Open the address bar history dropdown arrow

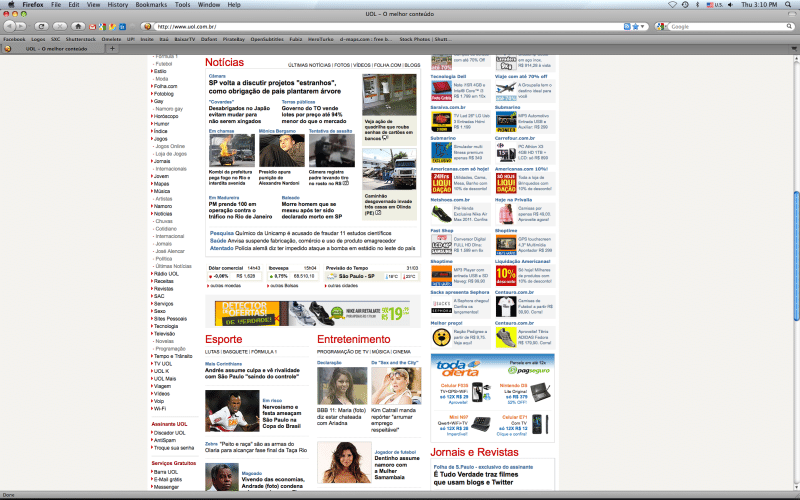coord(642,27)
